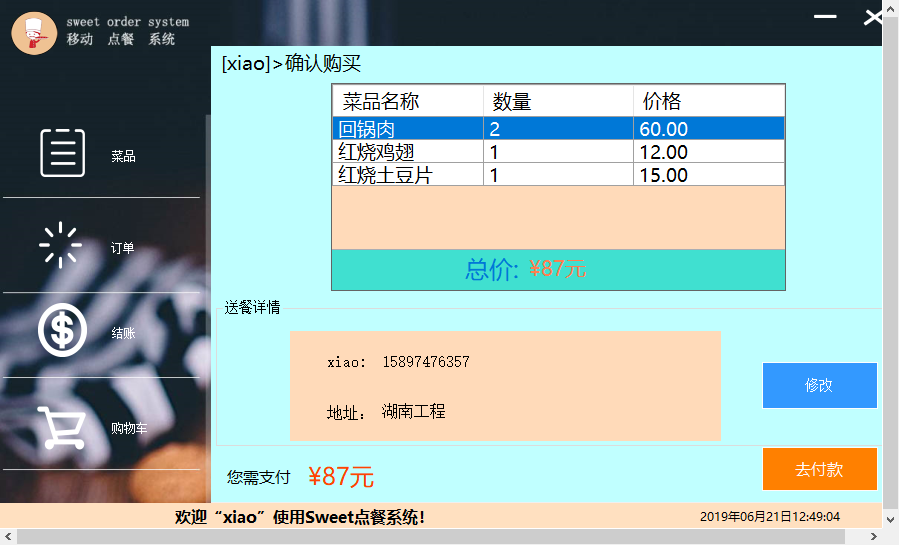Open the 订单 orders spinner icon

(60, 245)
